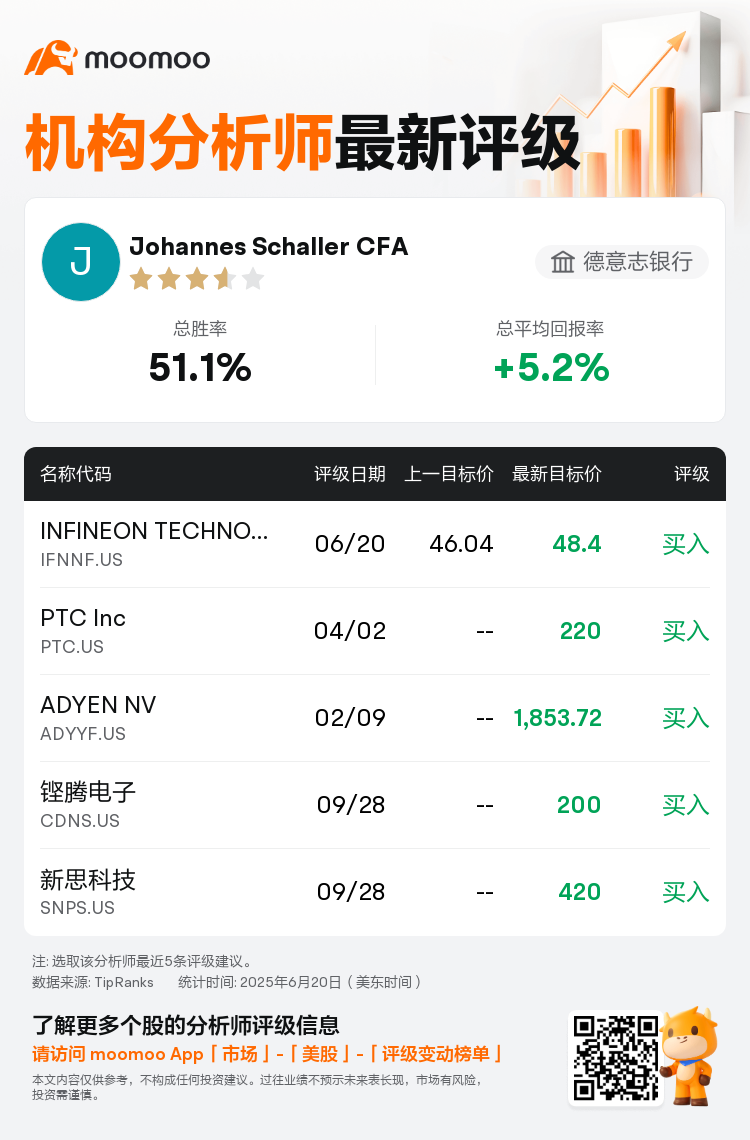Viewport: 750px width, 1140px height.
Task: Click the 评级变动榜单 orange text
Action: [436, 1054]
